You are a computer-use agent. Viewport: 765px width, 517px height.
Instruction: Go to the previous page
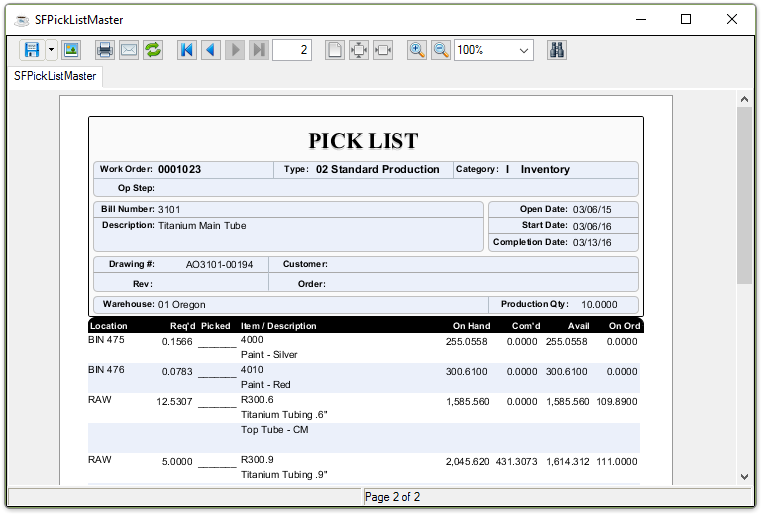point(210,50)
